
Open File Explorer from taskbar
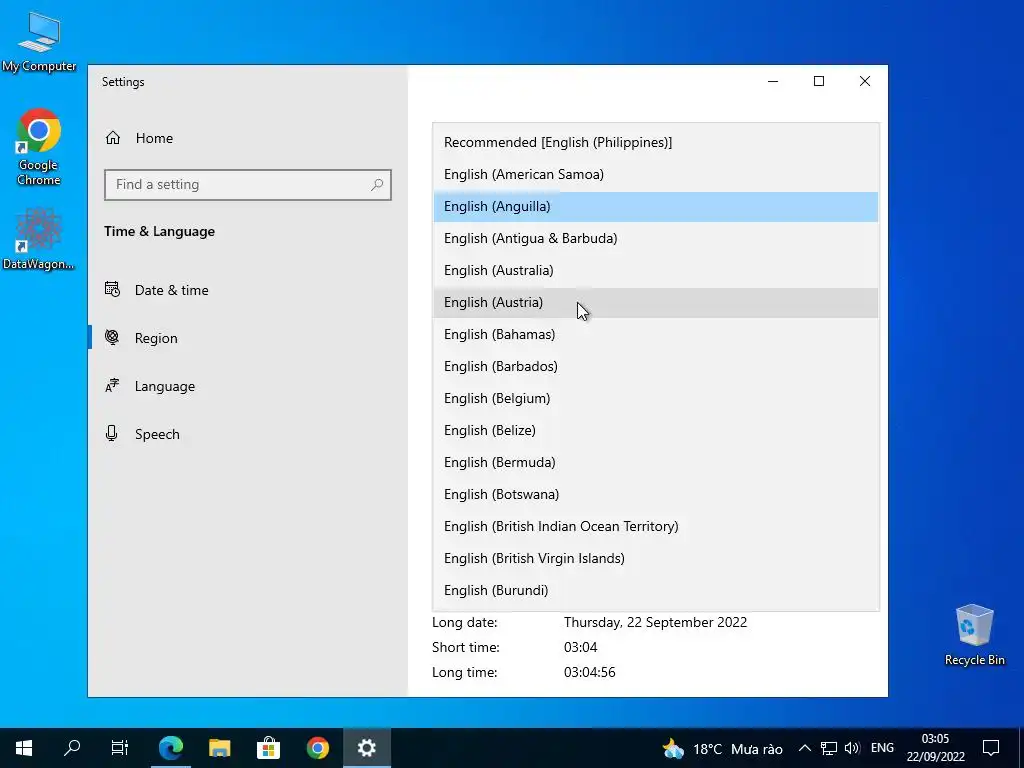click(x=219, y=748)
